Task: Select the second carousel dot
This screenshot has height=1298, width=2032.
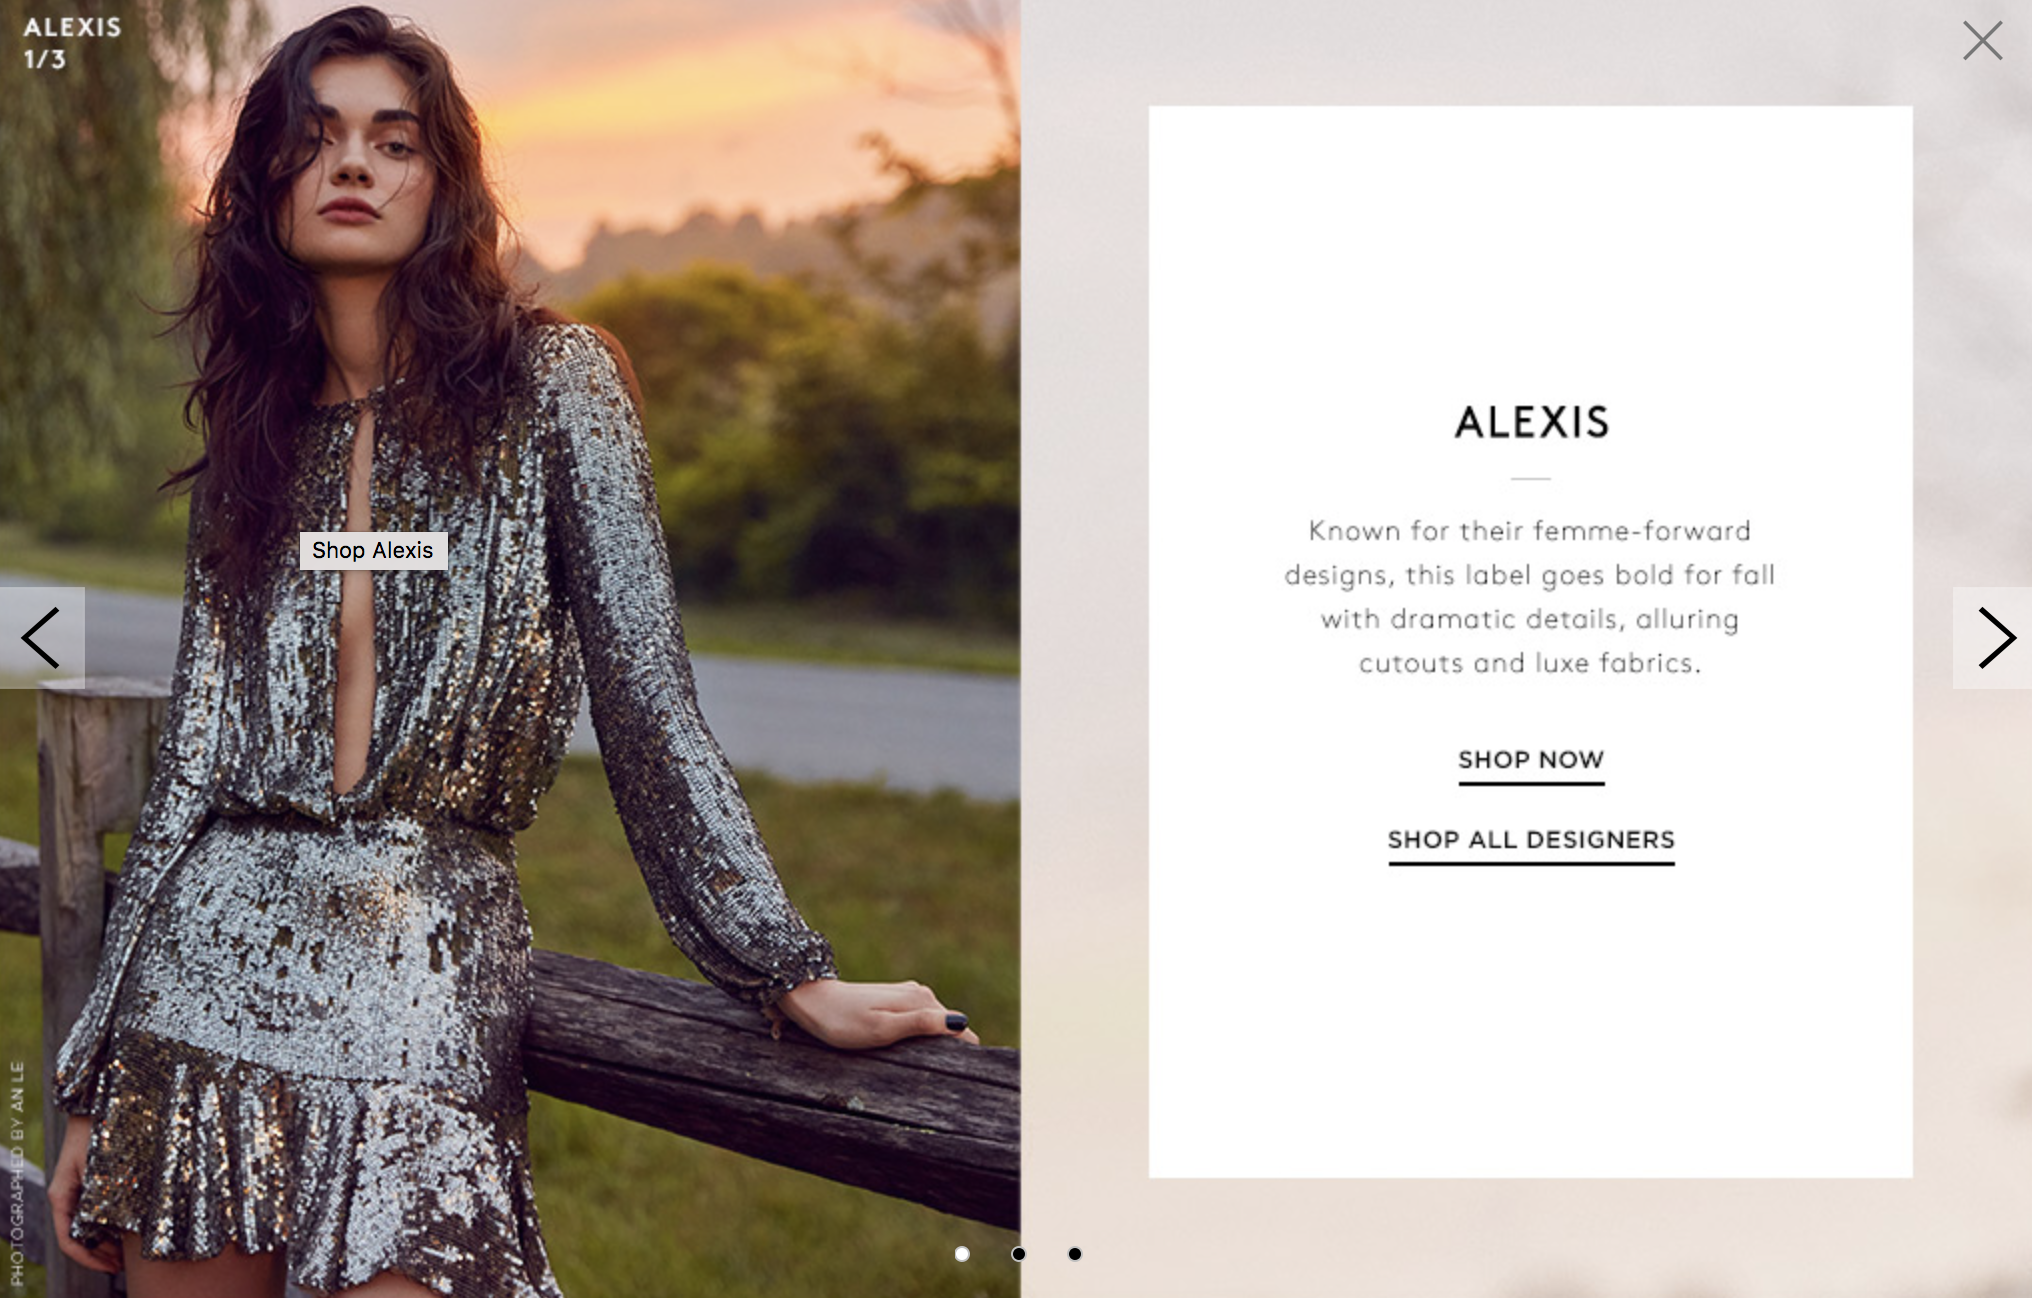Action: point(1018,1254)
